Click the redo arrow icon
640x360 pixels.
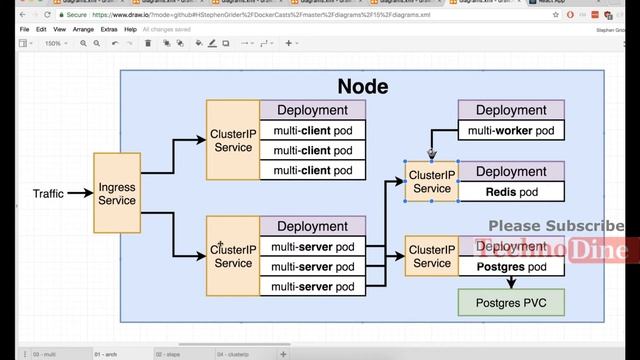(x=129, y=43)
